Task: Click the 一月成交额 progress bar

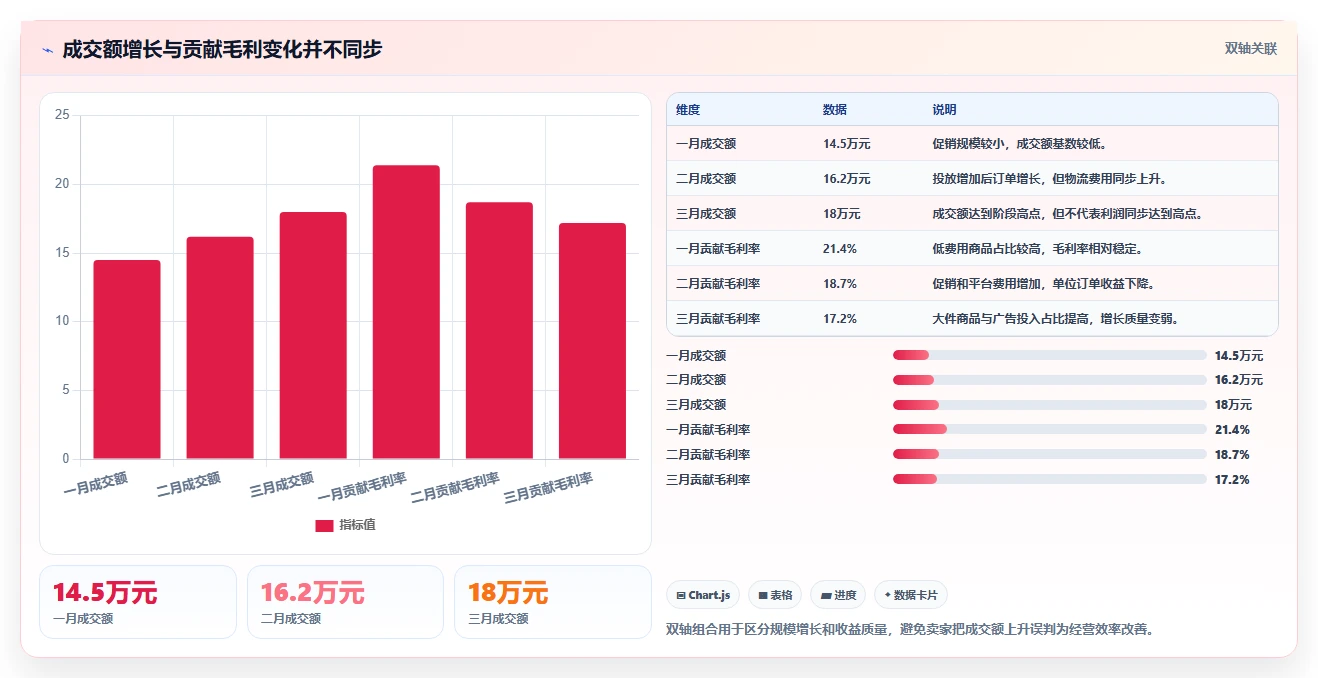Action: (1050, 355)
